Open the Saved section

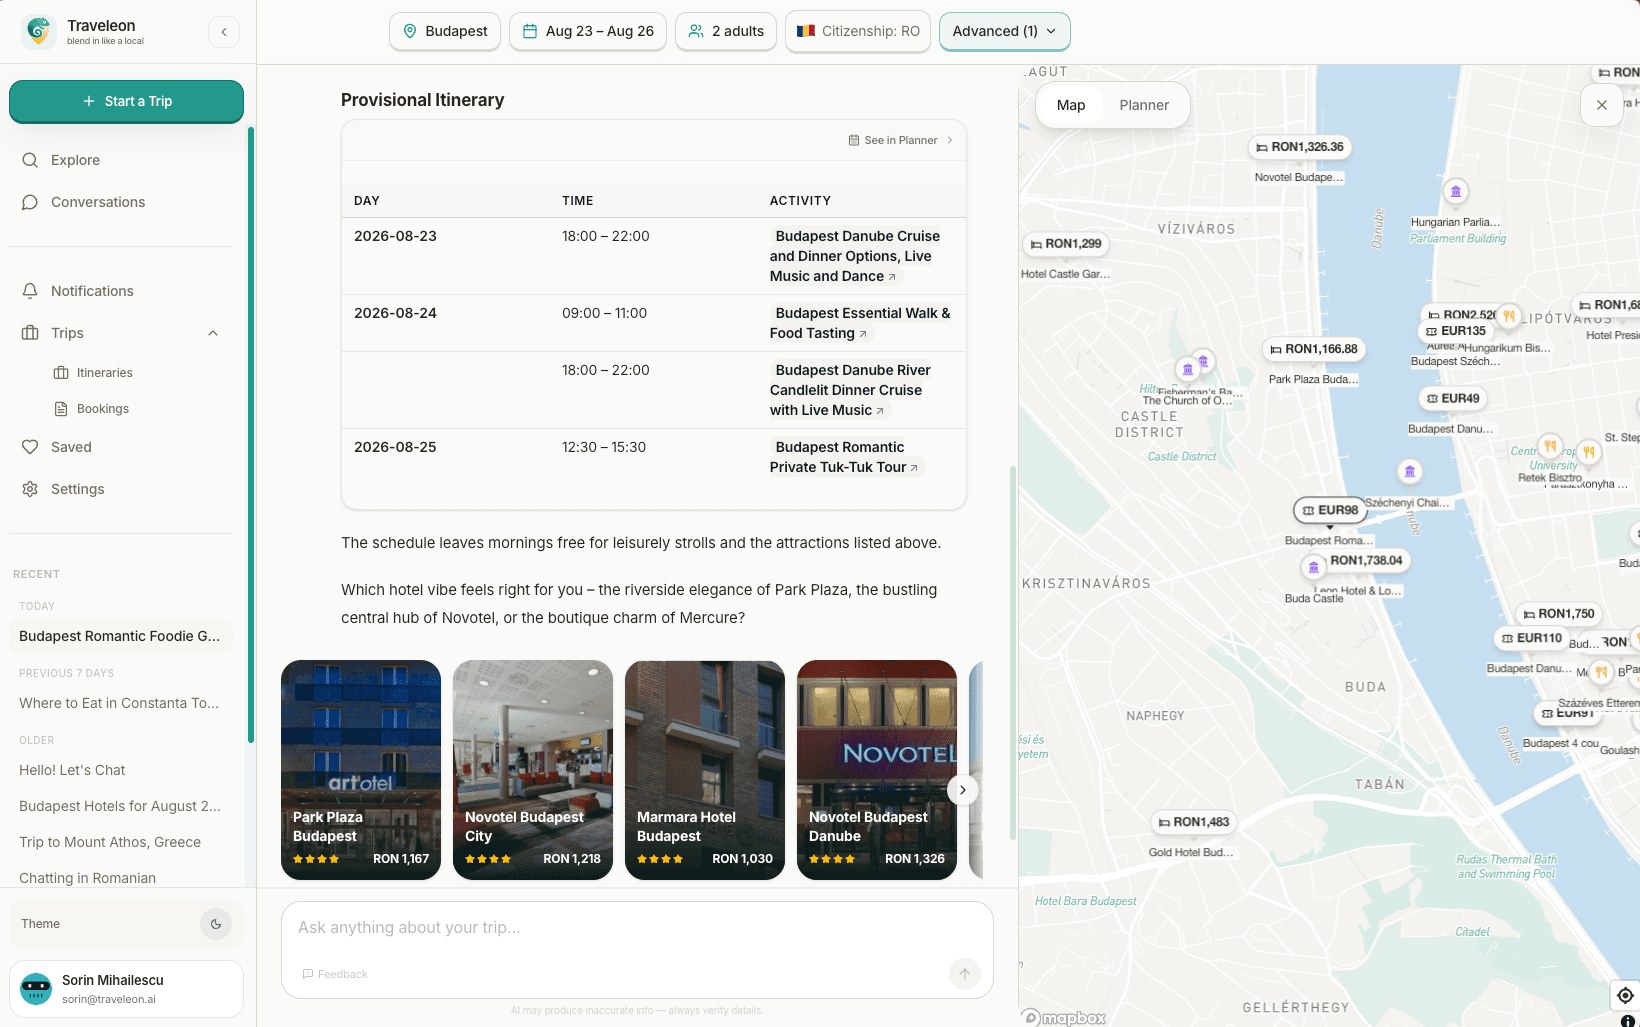click(71, 447)
